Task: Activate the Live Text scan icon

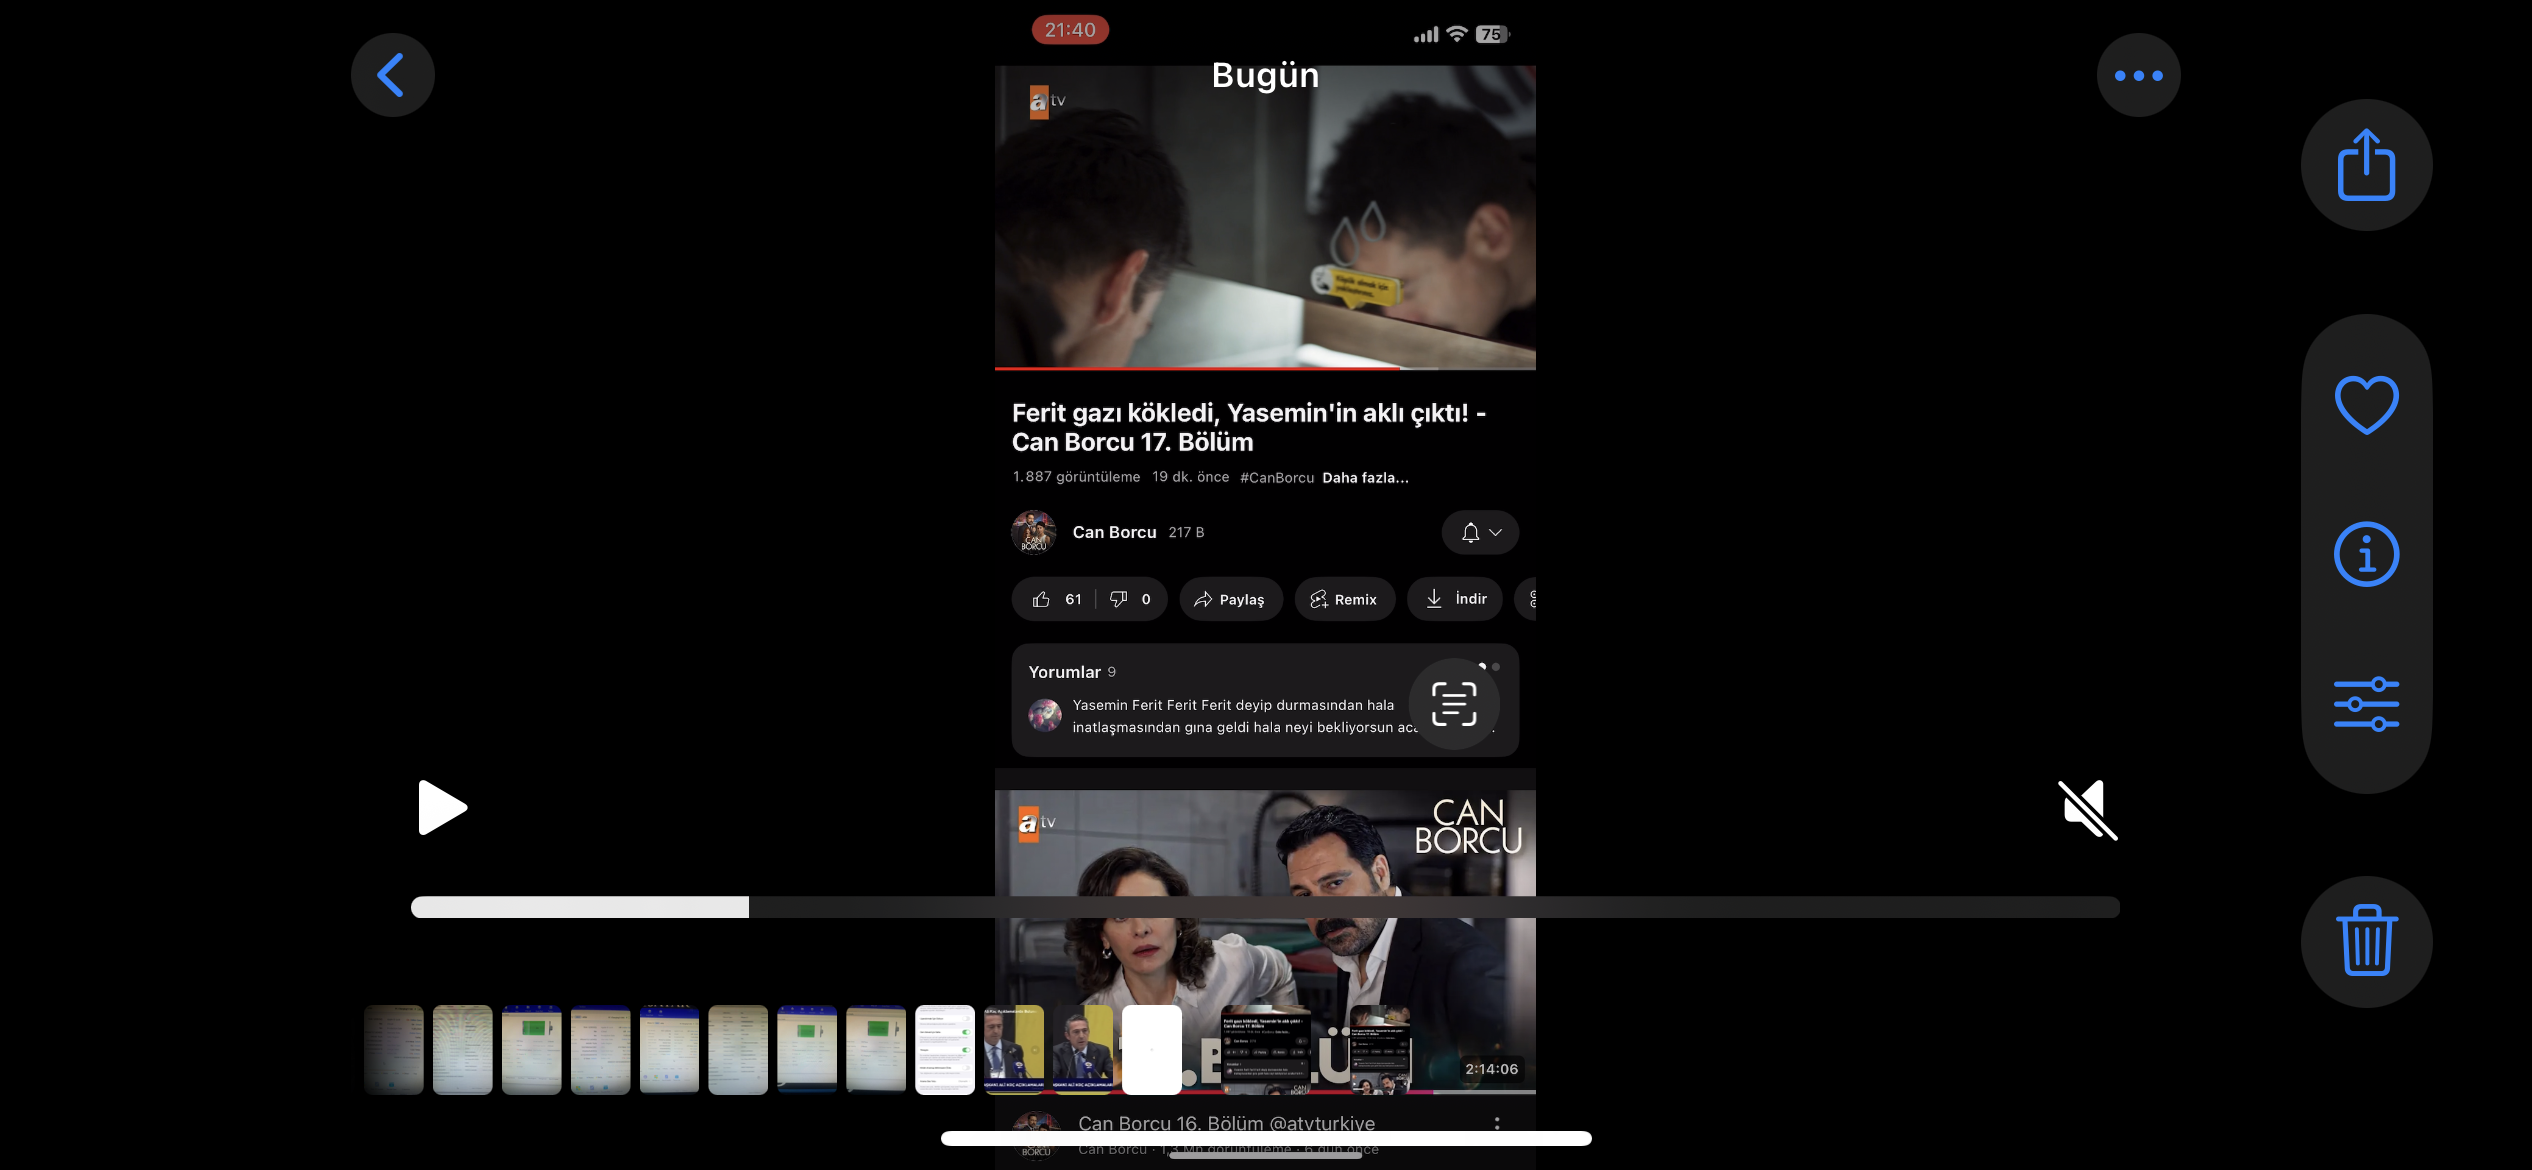Action: point(1454,704)
